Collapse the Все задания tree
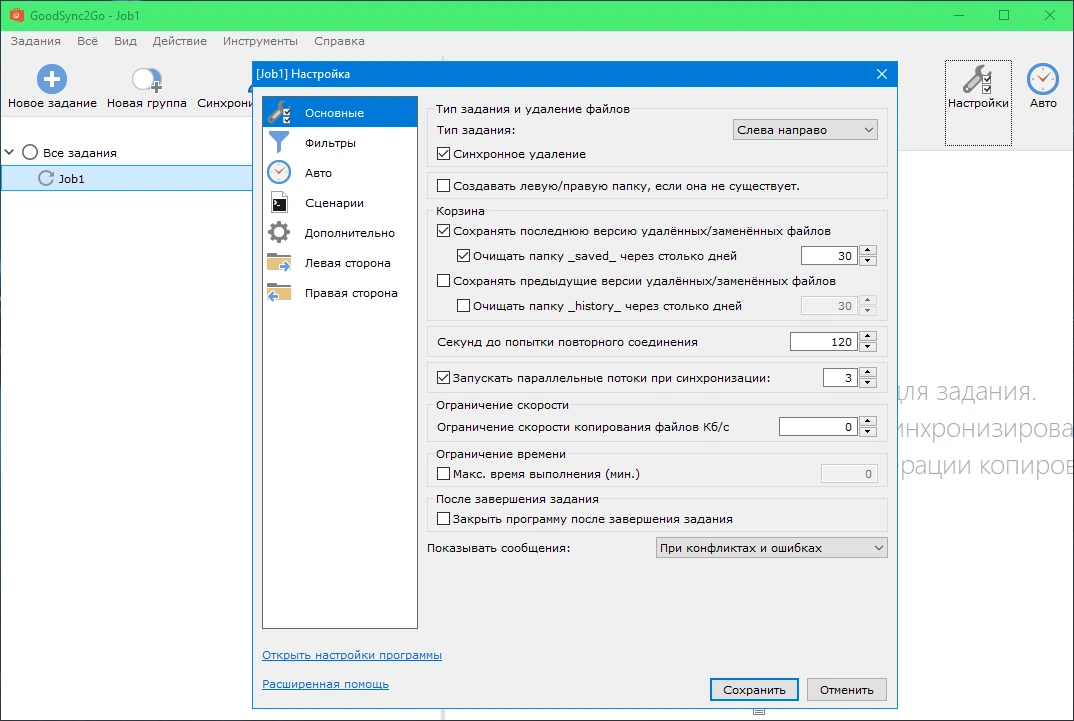This screenshot has height=721, width=1074. click(x=10, y=152)
